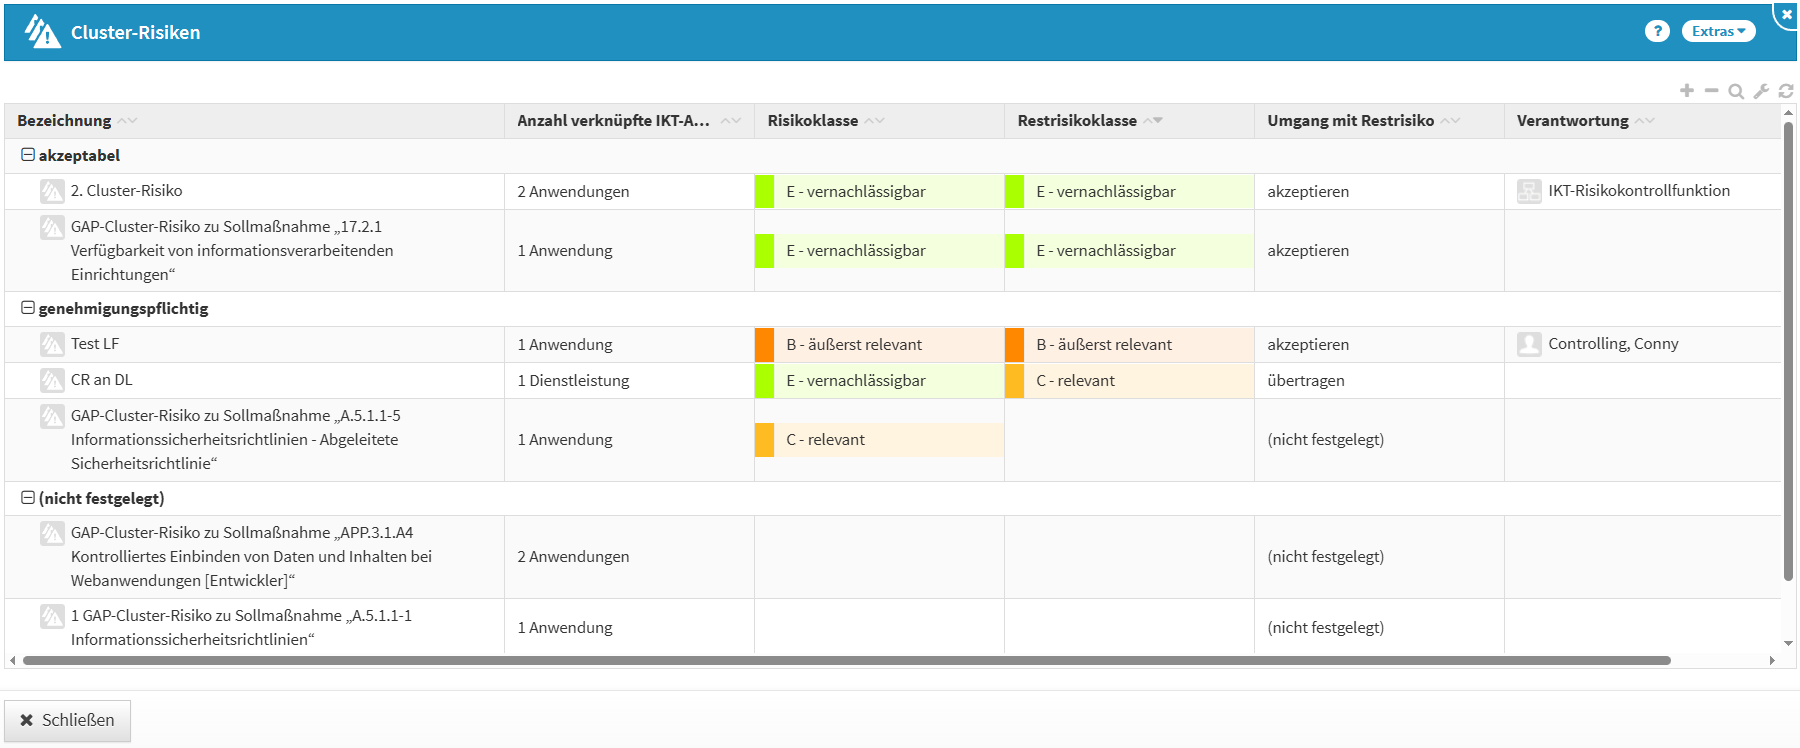Image resolution: width=1800 pixels, height=748 pixels.
Task: Click the horizontal scrollbar below the table
Action: point(846,660)
